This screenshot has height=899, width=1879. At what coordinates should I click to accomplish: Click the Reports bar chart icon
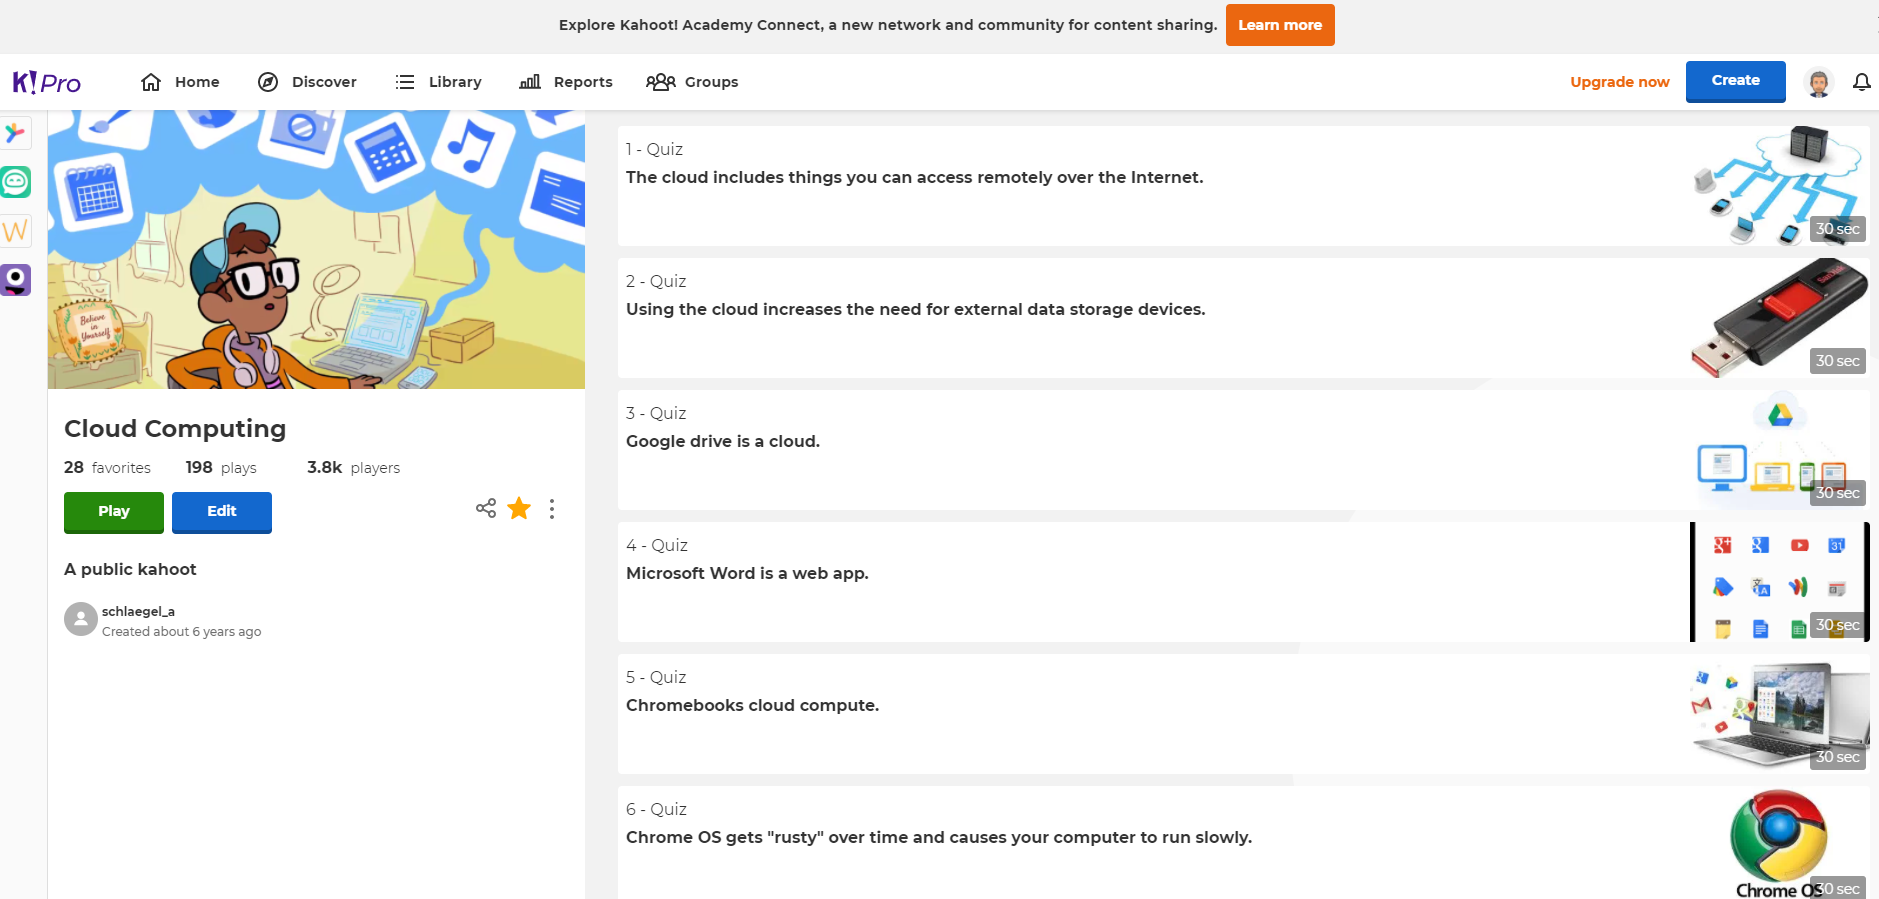[x=530, y=82]
